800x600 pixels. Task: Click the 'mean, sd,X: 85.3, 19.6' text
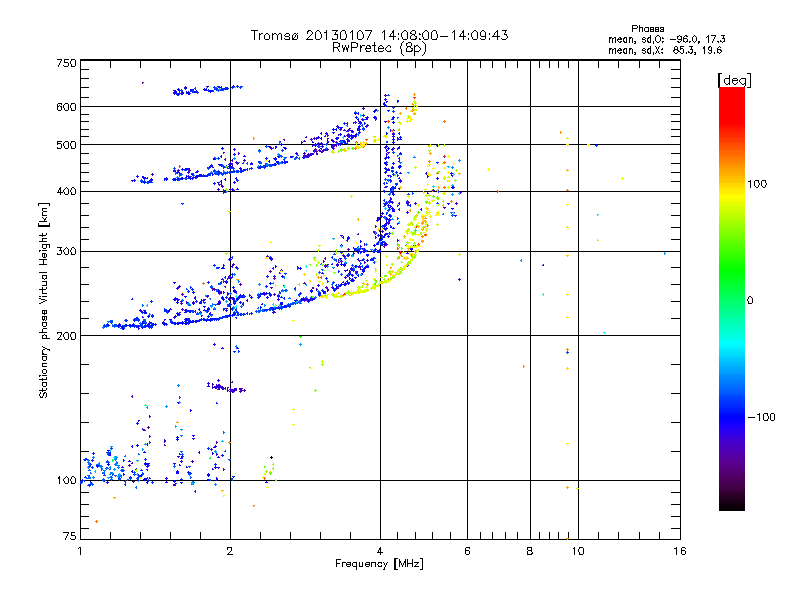[665, 50]
